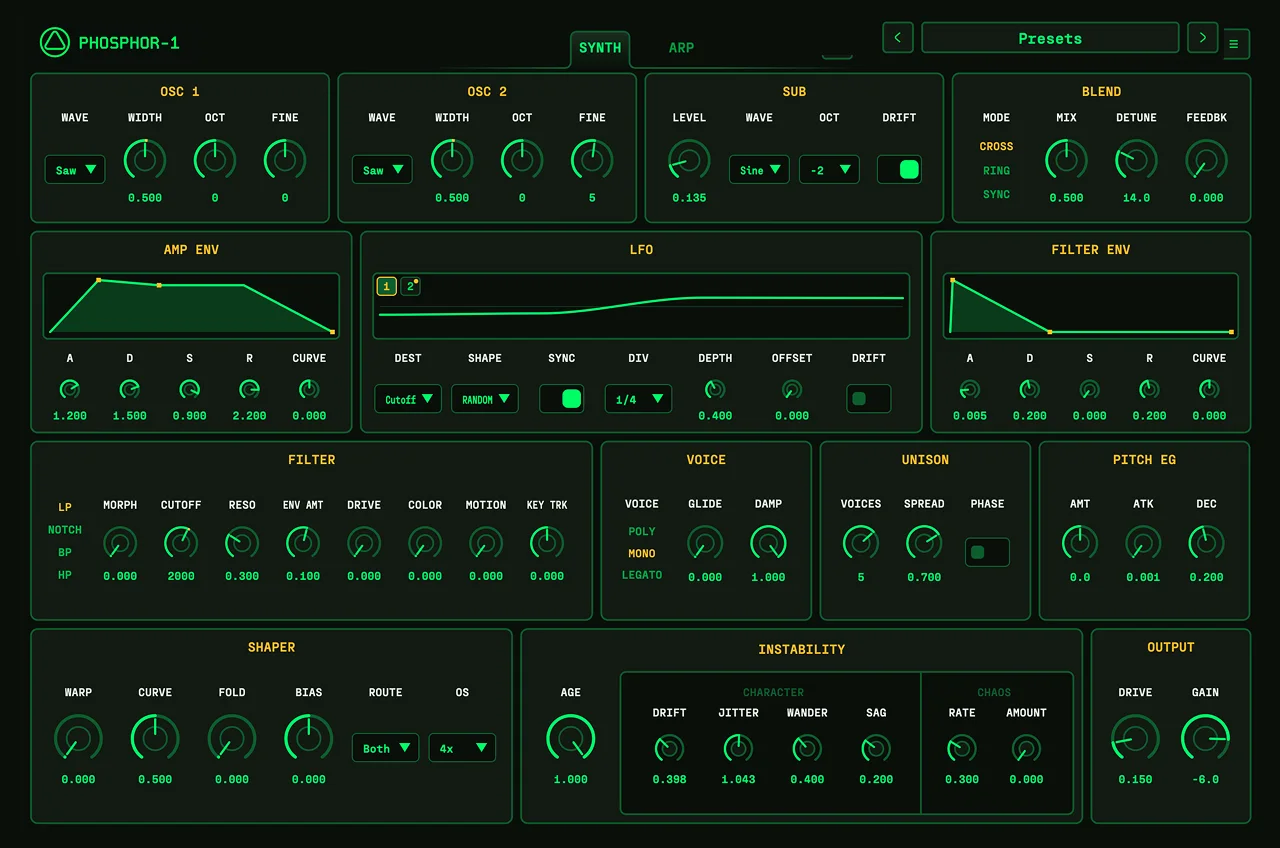Click the VOICE GLIDE knob
This screenshot has height=848, width=1280.
tap(705, 543)
